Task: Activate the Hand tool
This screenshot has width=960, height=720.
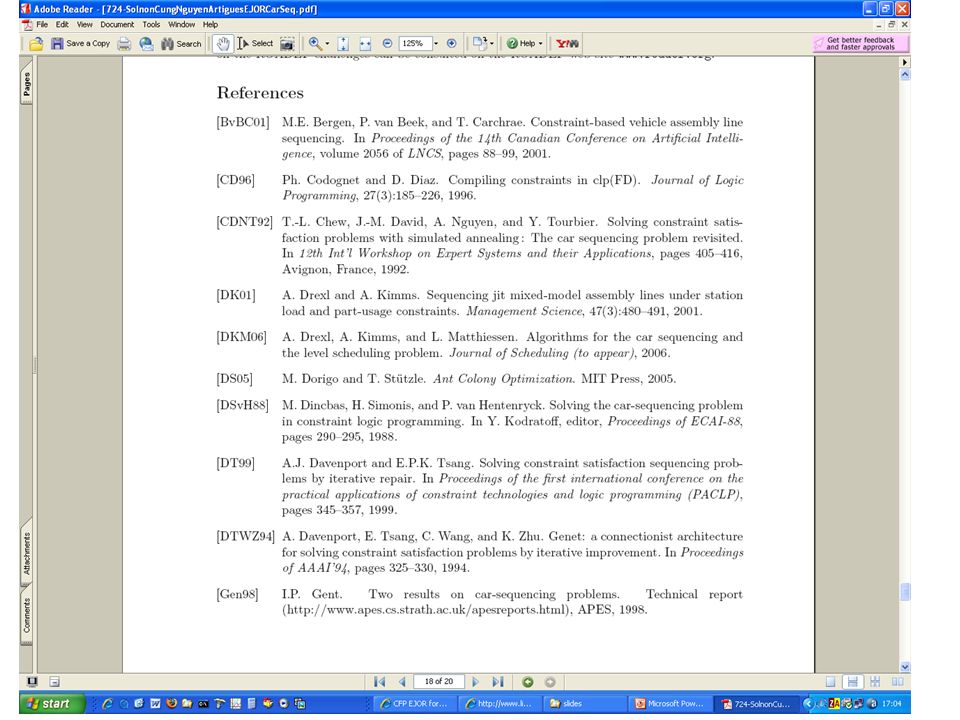Action: pos(223,43)
